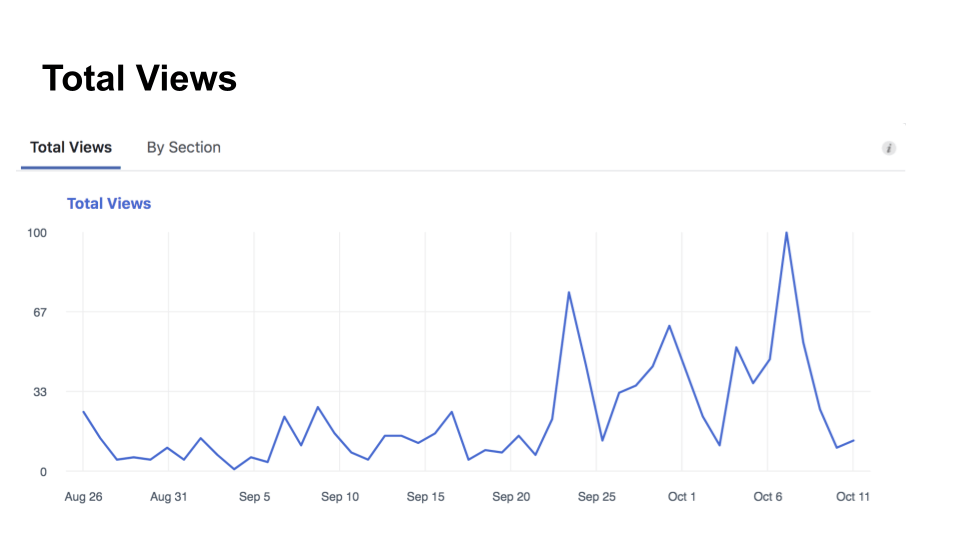This screenshot has height=540, width=960.
Task: Click the Sep 5 date label
Action: (x=254, y=497)
